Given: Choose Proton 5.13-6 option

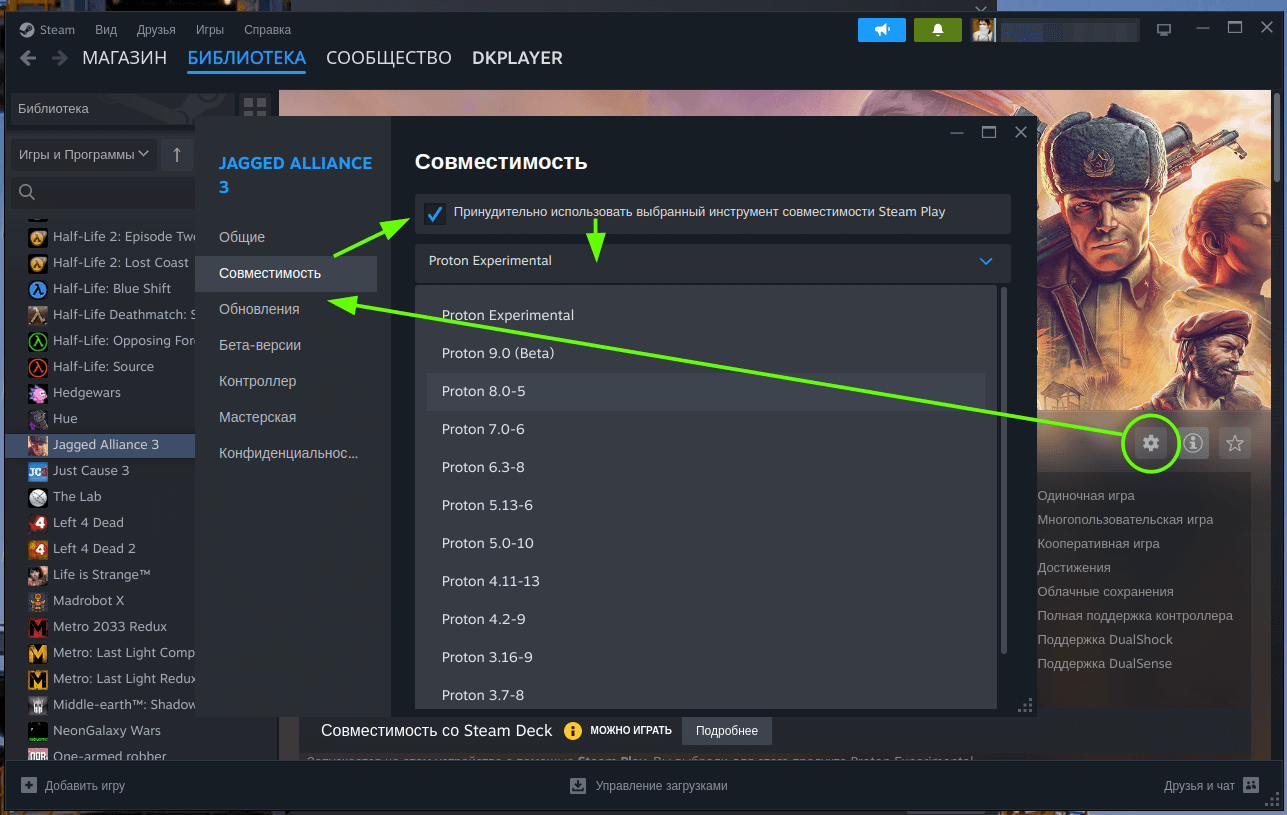Looking at the screenshot, I should (x=706, y=505).
